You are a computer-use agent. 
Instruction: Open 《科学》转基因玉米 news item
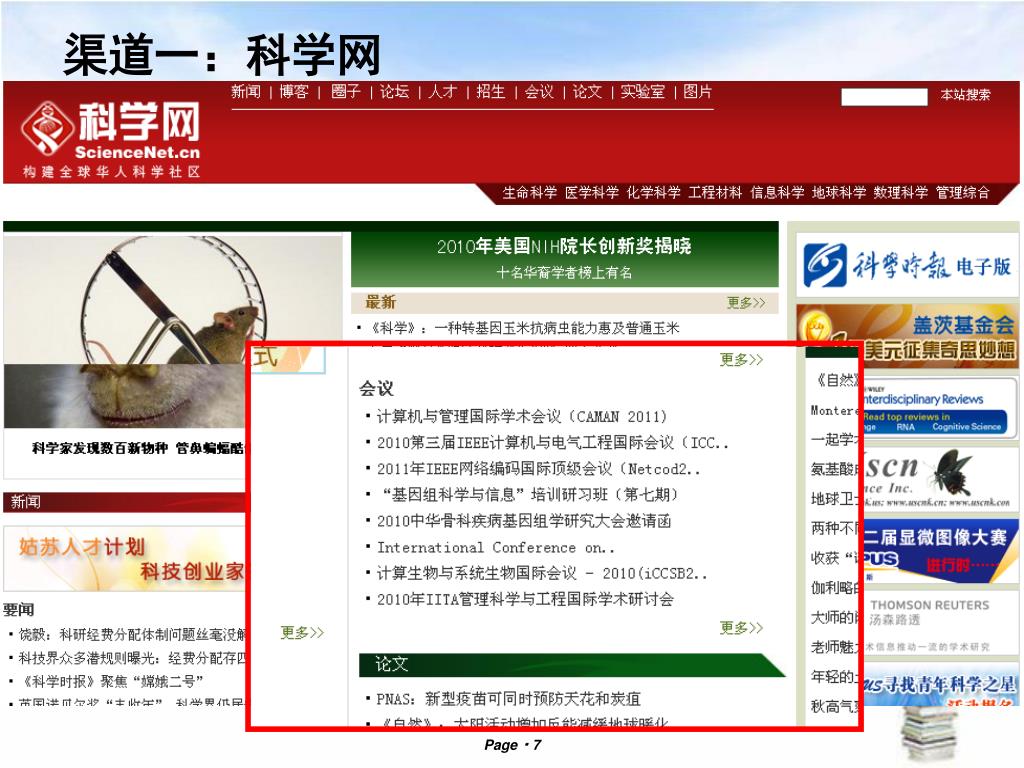(525, 328)
